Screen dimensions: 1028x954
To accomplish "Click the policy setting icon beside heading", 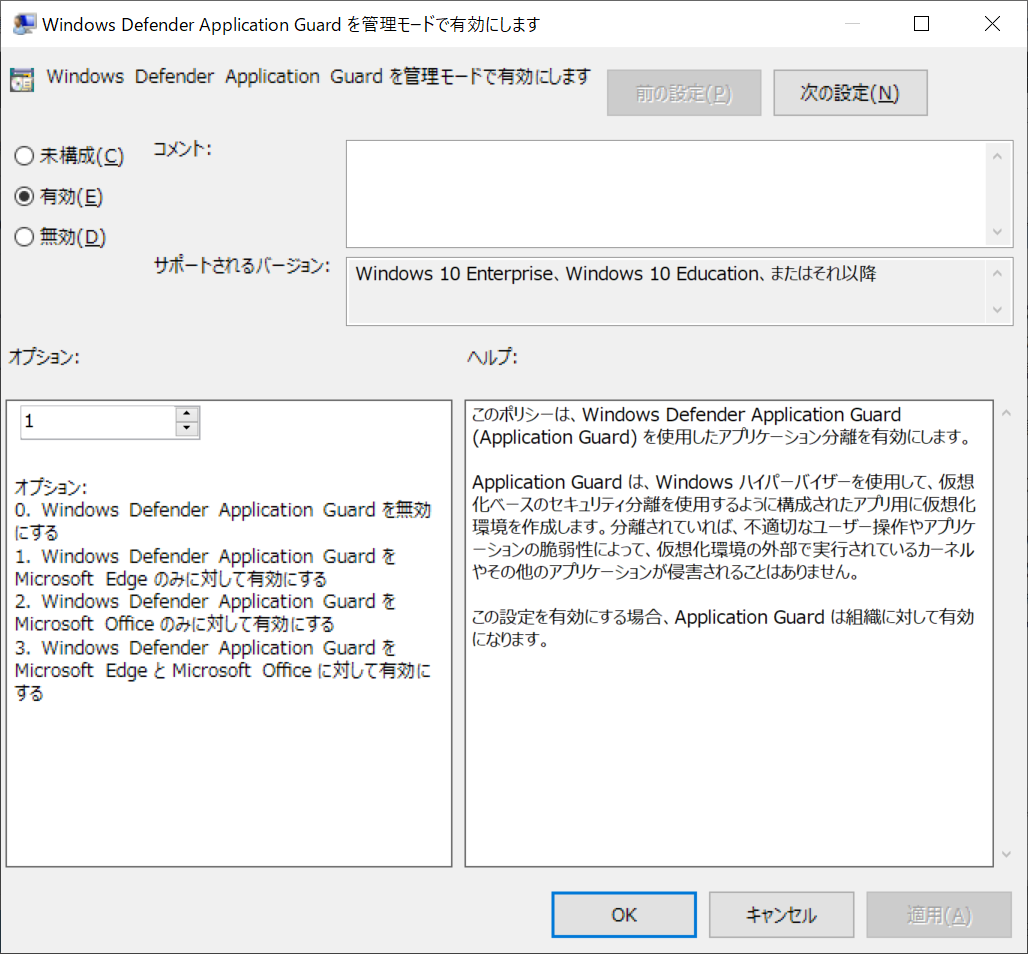I will [x=22, y=80].
